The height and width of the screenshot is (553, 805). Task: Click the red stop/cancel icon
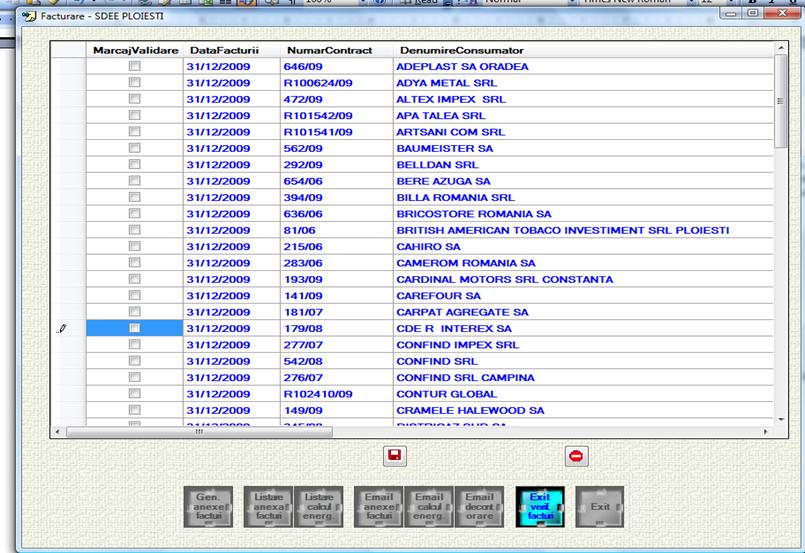tap(577, 456)
